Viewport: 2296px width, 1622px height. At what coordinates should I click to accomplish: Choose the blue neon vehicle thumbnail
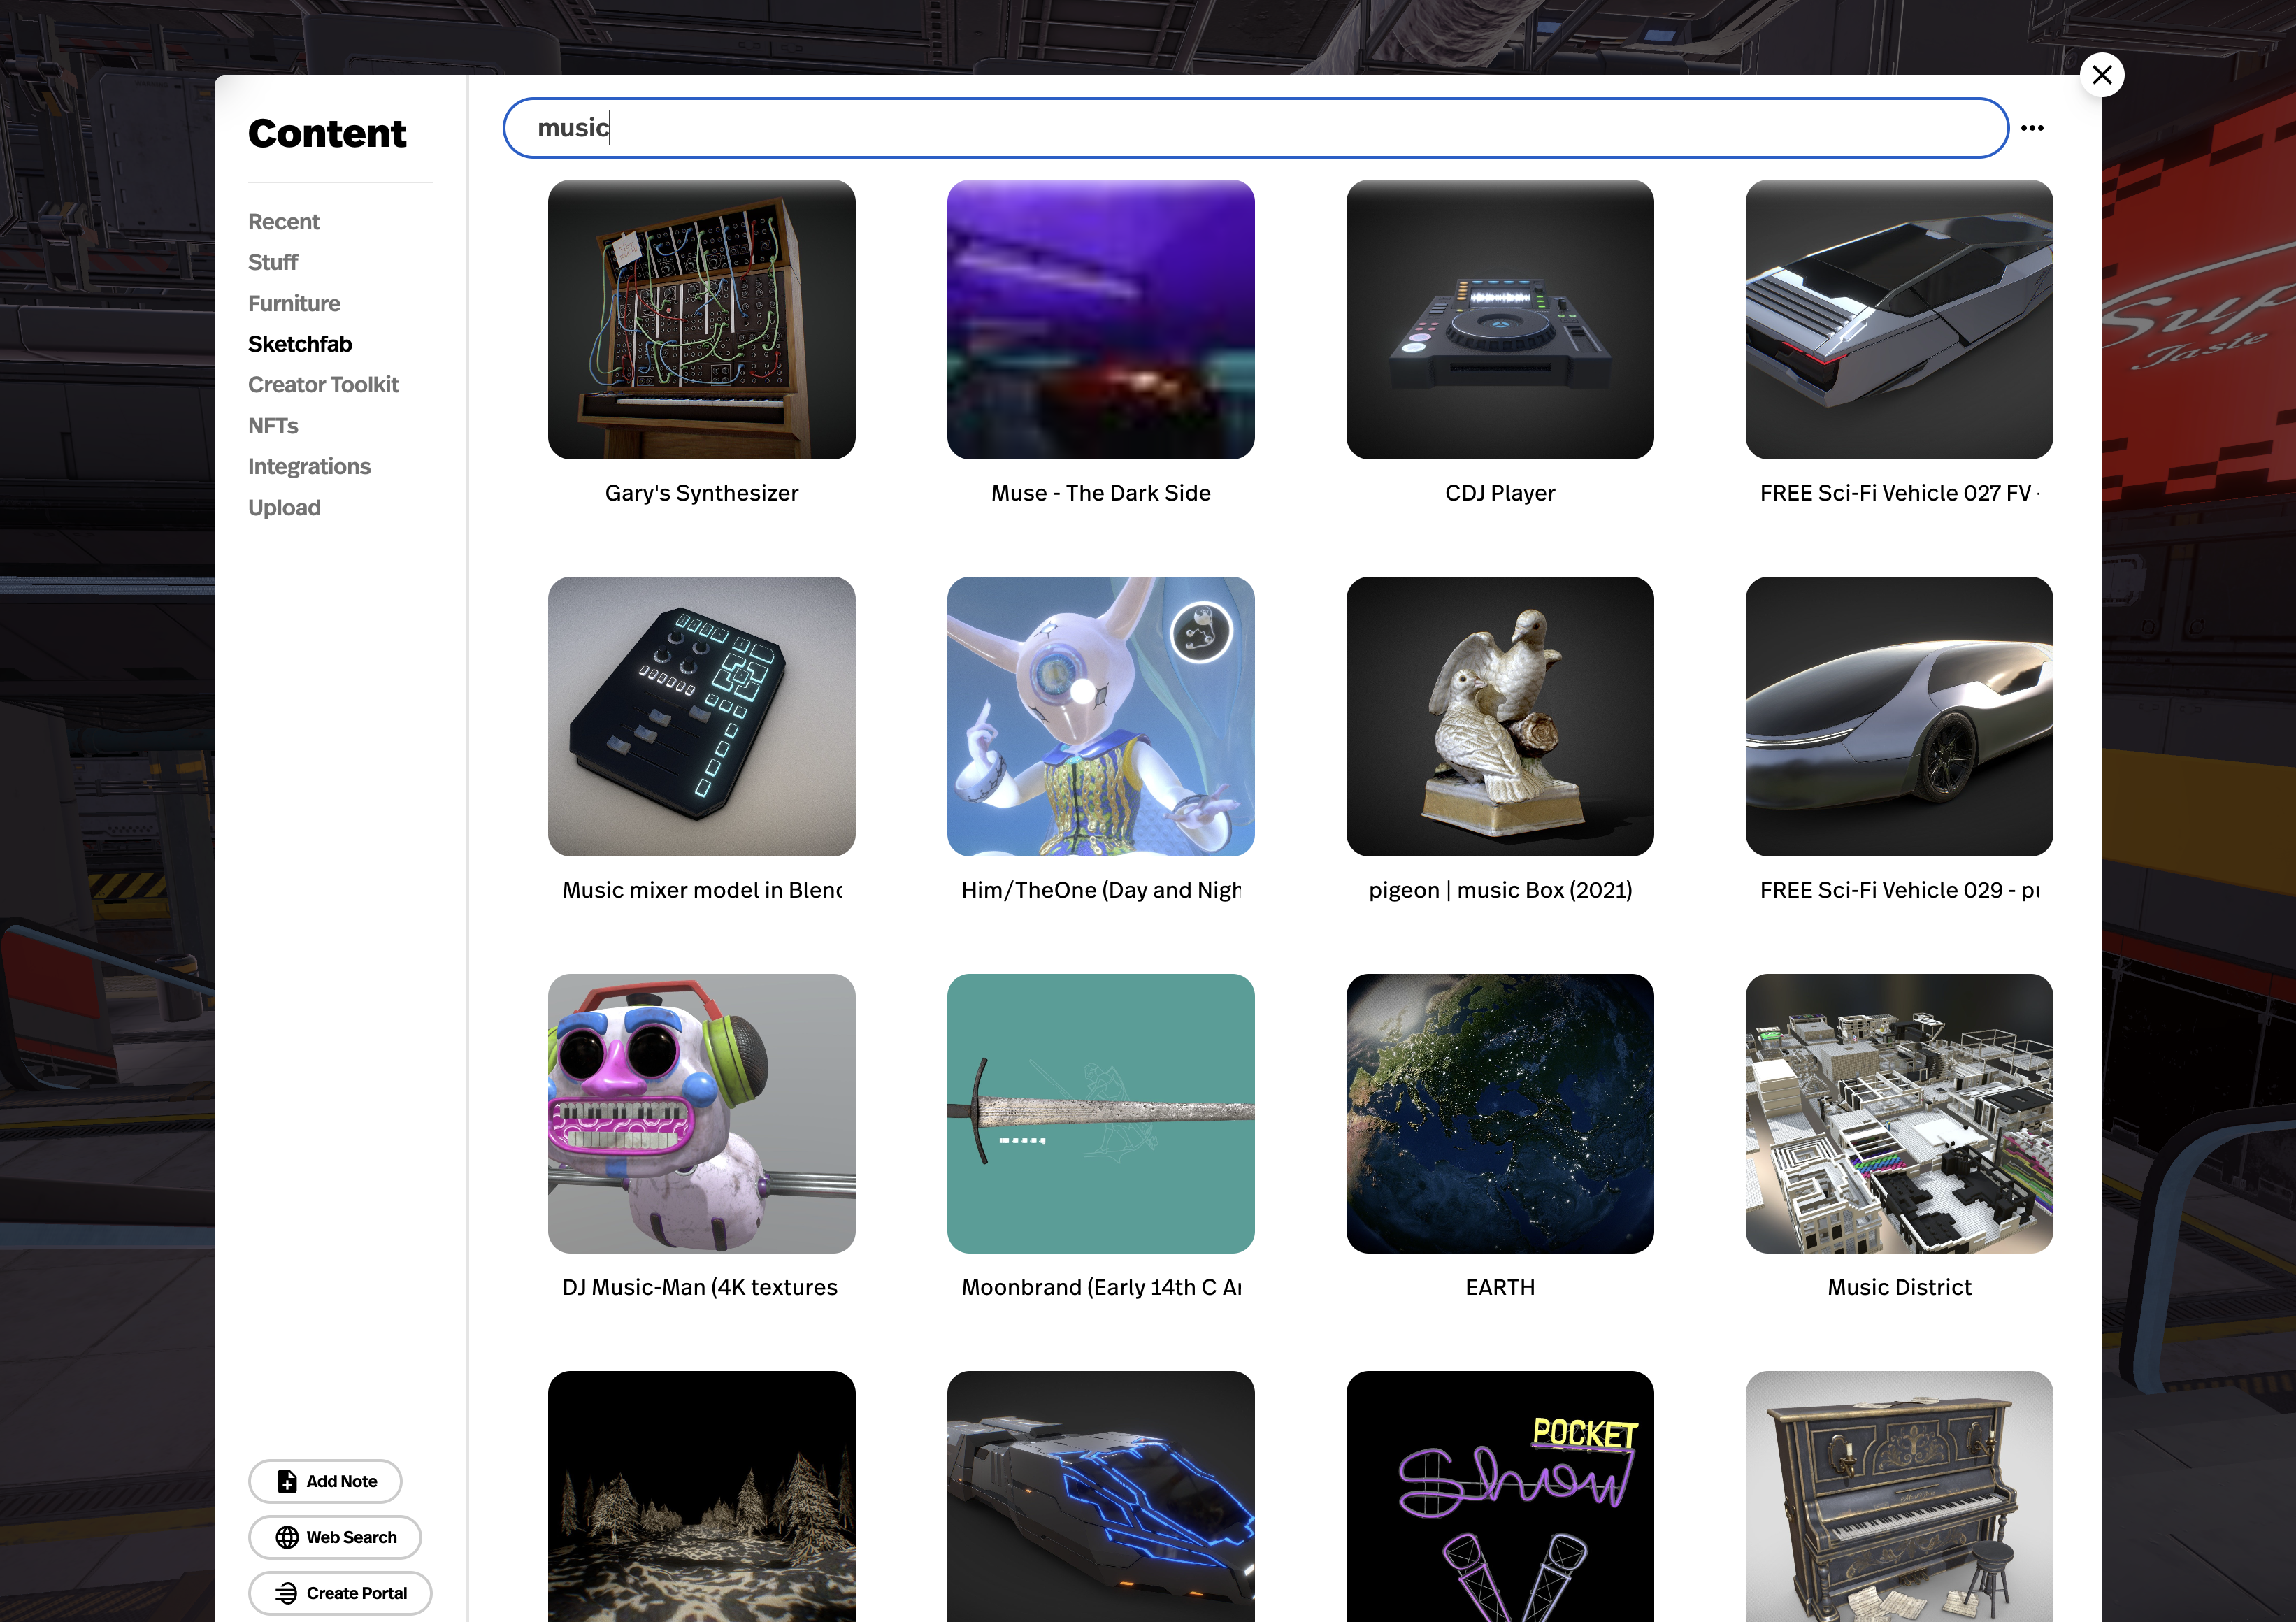coord(1101,1496)
